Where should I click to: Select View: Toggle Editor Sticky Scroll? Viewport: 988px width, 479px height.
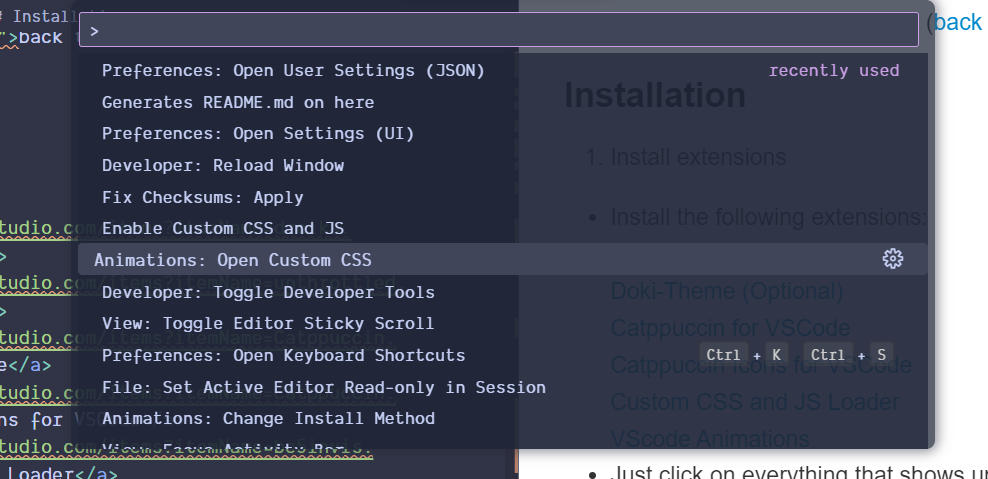(x=502, y=323)
